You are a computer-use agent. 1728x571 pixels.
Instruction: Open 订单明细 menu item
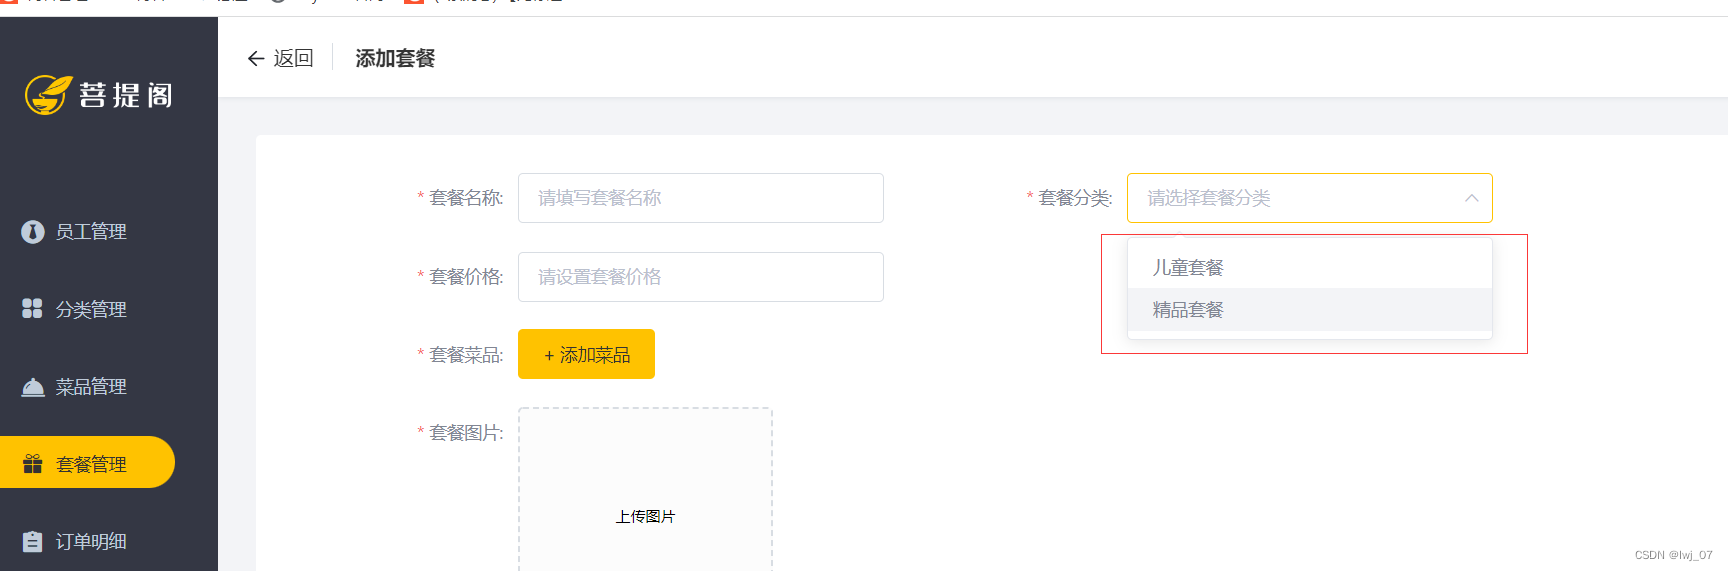pos(91,541)
